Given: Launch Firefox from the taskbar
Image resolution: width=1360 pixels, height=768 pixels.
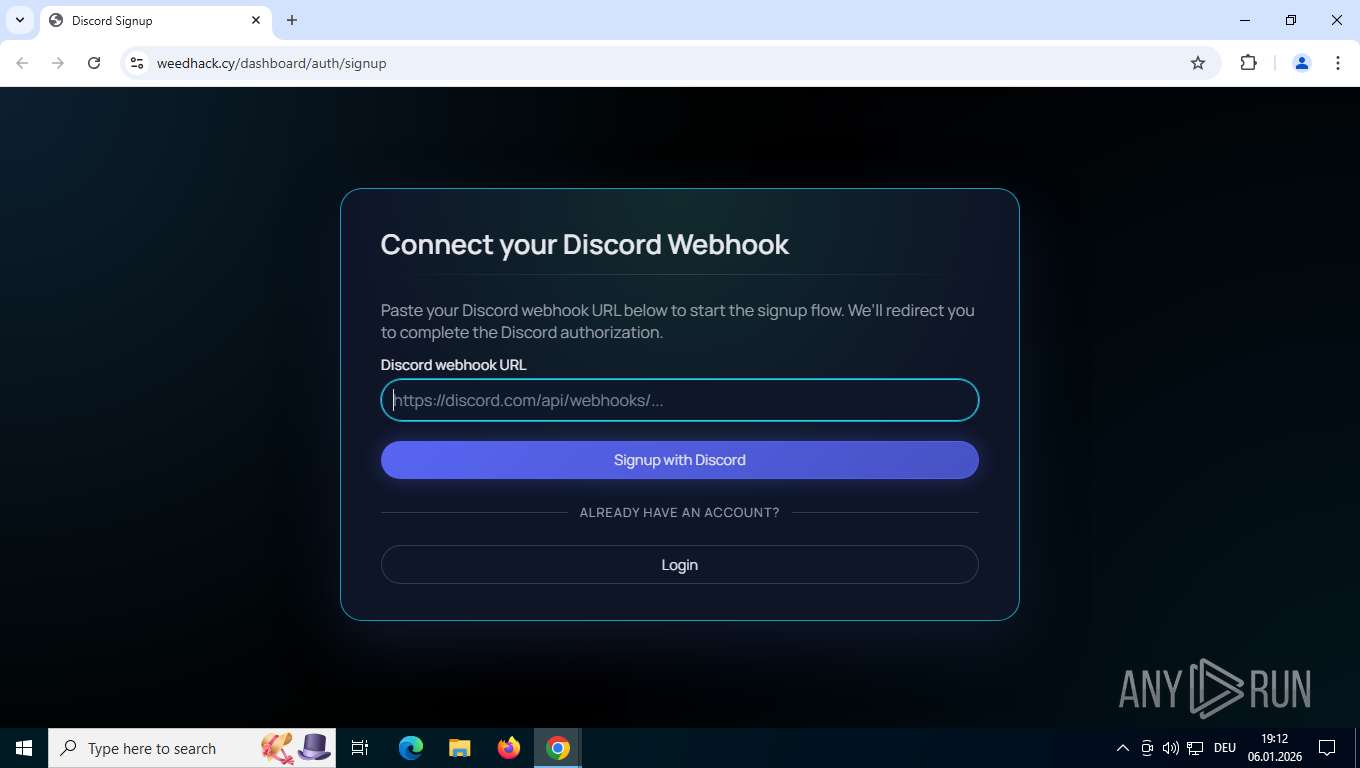Looking at the screenshot, I should coord(509,748).
